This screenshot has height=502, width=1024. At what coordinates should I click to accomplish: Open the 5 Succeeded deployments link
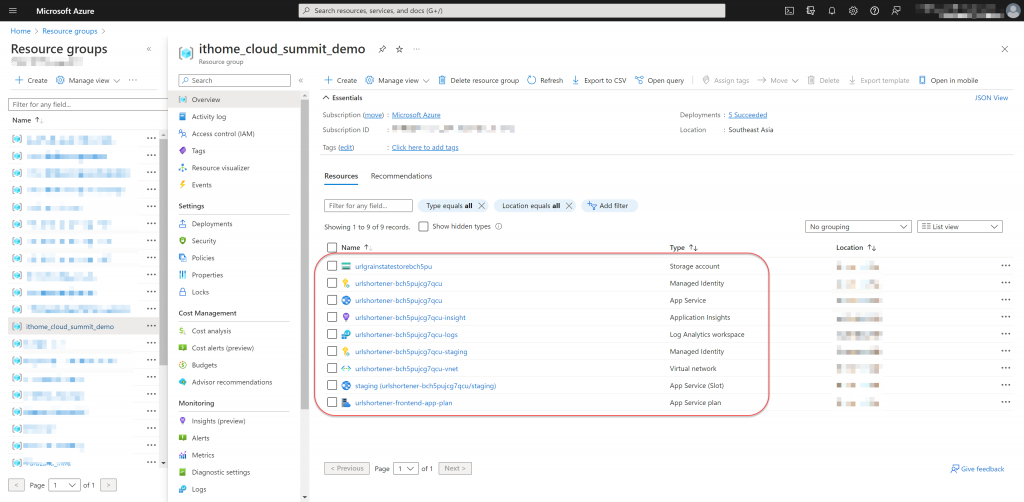point(748,115)
